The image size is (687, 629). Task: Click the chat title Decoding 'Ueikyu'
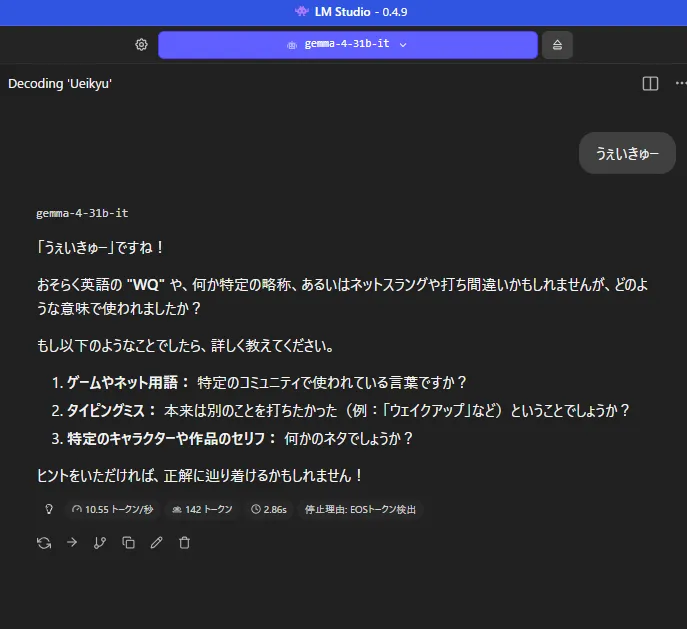coord(60,84)
